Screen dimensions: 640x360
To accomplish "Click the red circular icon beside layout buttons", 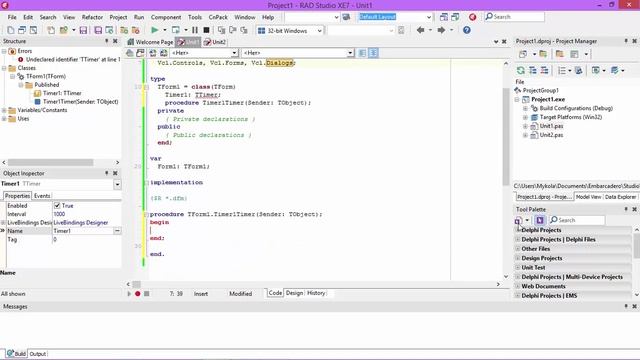I will [473, 17].
